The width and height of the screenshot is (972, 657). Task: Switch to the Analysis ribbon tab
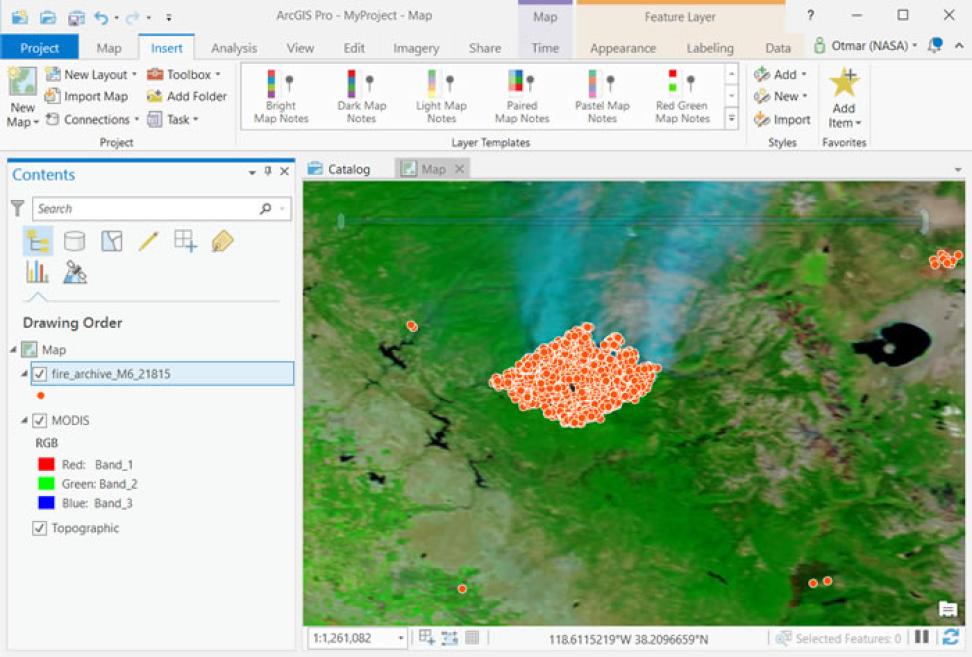[234, 48]
